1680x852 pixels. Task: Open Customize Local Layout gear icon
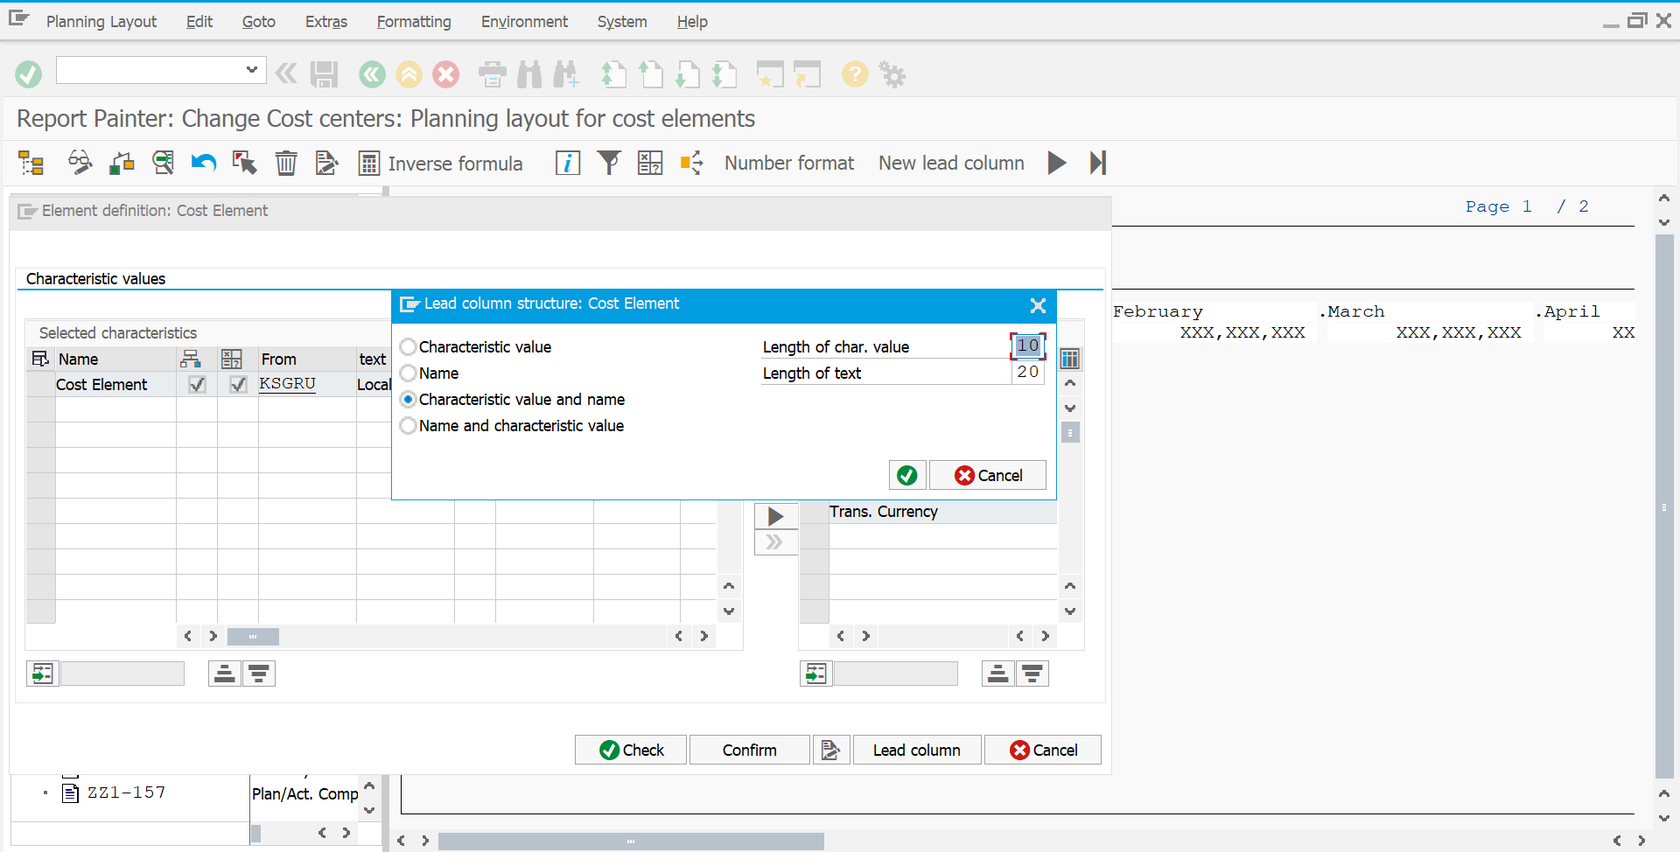click(892, 74)
